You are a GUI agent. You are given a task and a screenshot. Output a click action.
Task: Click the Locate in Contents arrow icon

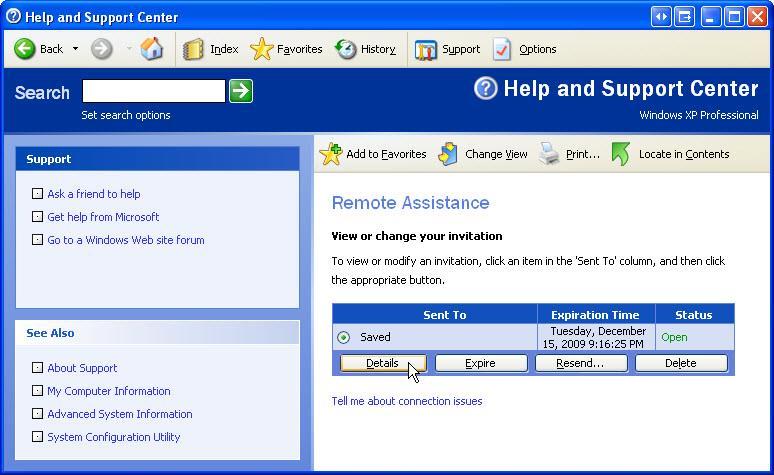pyautogui.click(x=621, y=154)
